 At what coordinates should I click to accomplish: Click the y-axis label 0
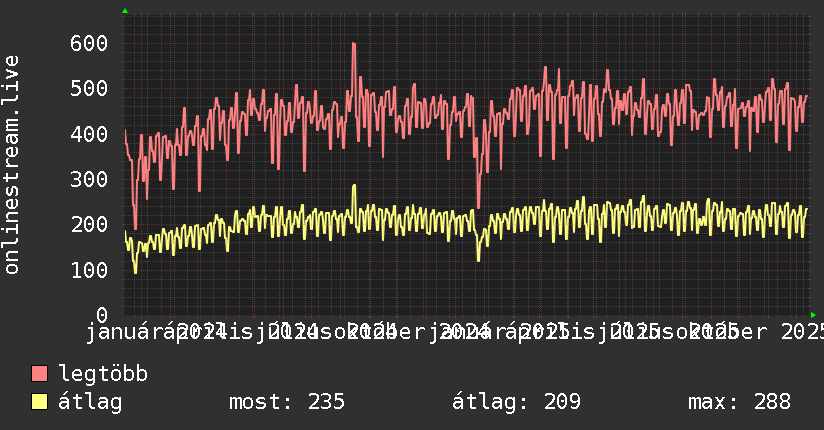102,315
